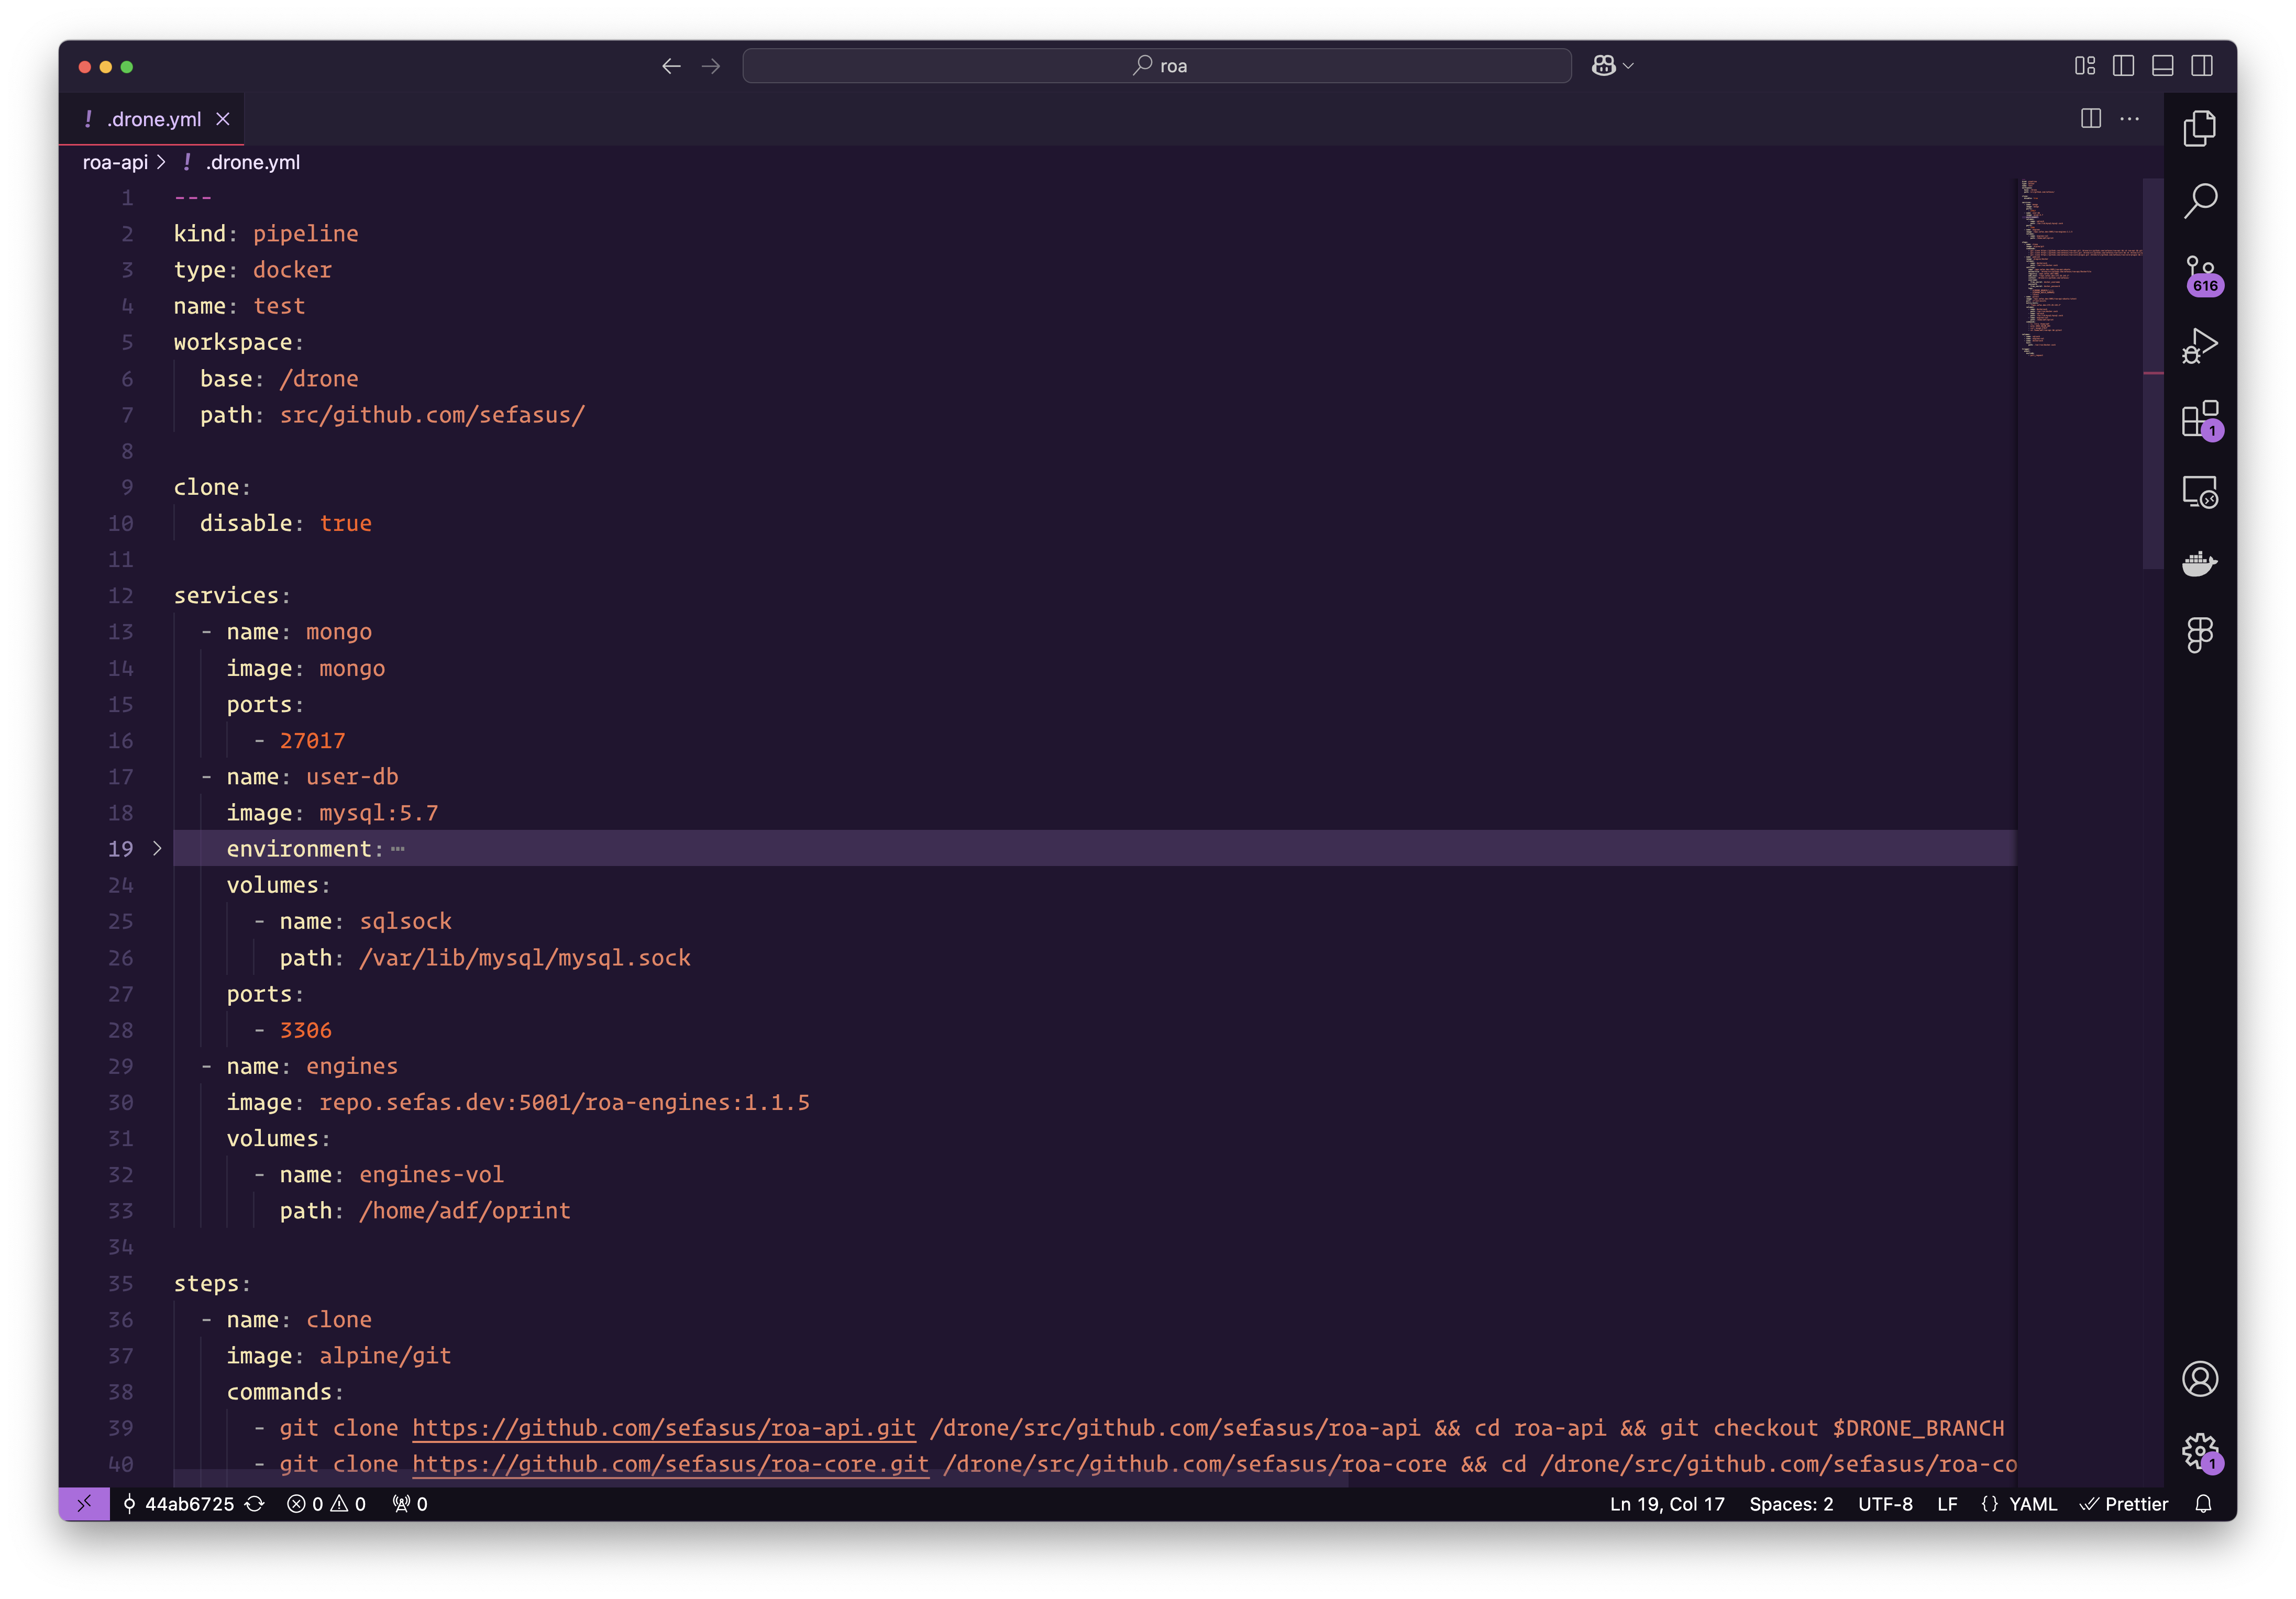The height and width of the screenshot is (1599, 2296).
Task: Change end of line sequence LF
Action: pyautogui.click(x=1946, y=1504)
